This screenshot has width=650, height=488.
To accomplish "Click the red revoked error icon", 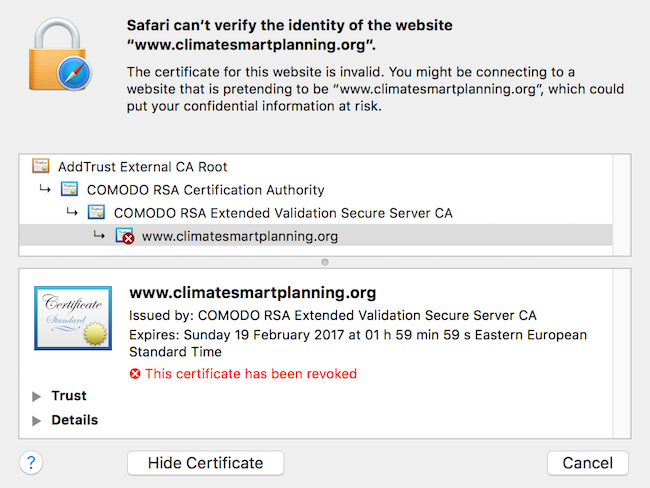I will point(136,374).
